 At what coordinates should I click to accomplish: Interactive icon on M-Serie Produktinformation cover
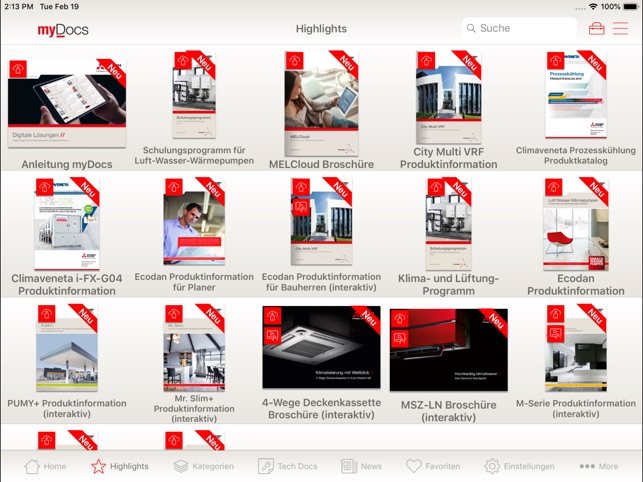555,333
